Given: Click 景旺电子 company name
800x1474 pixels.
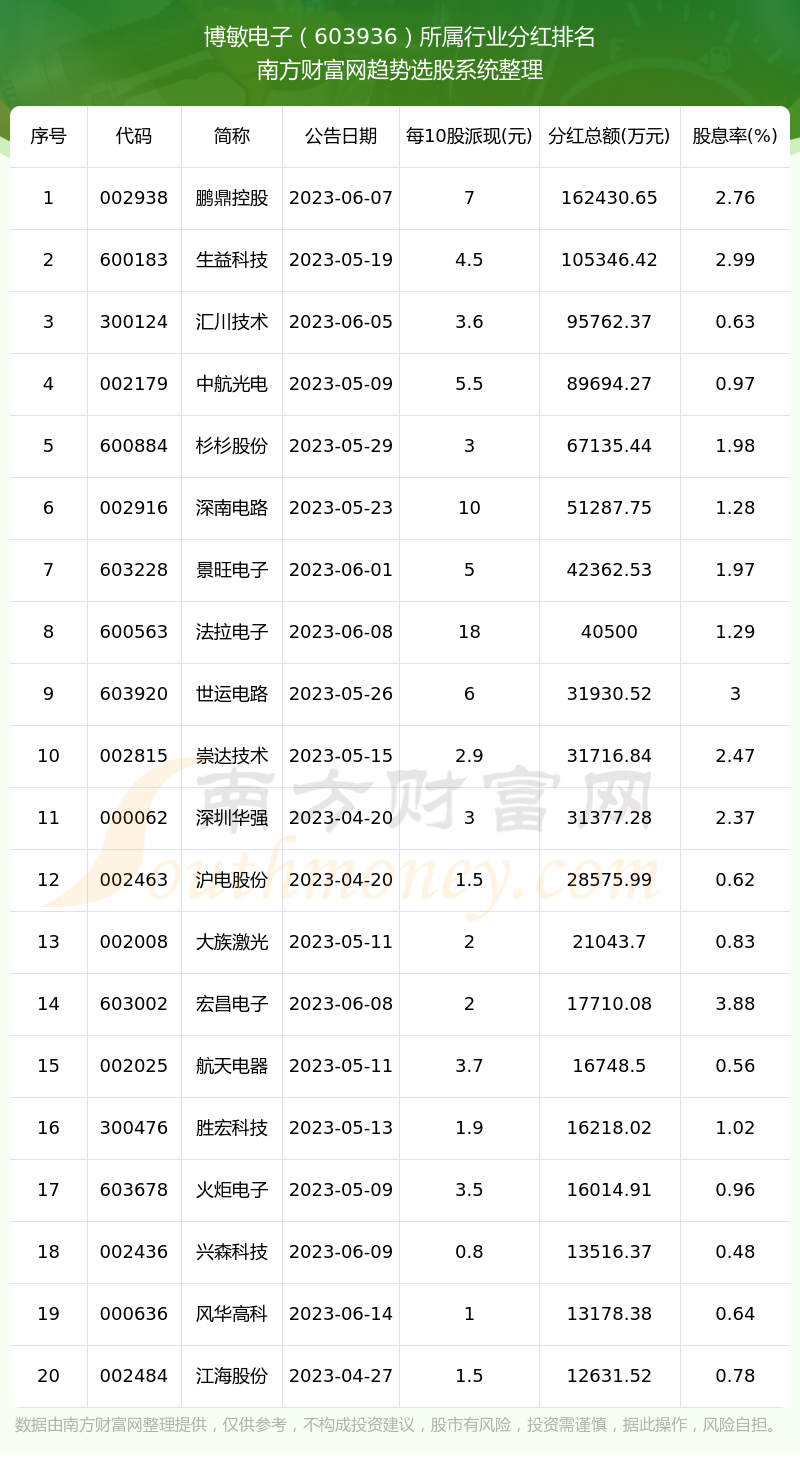Looking at the screenshot, I should pos(232,570).
